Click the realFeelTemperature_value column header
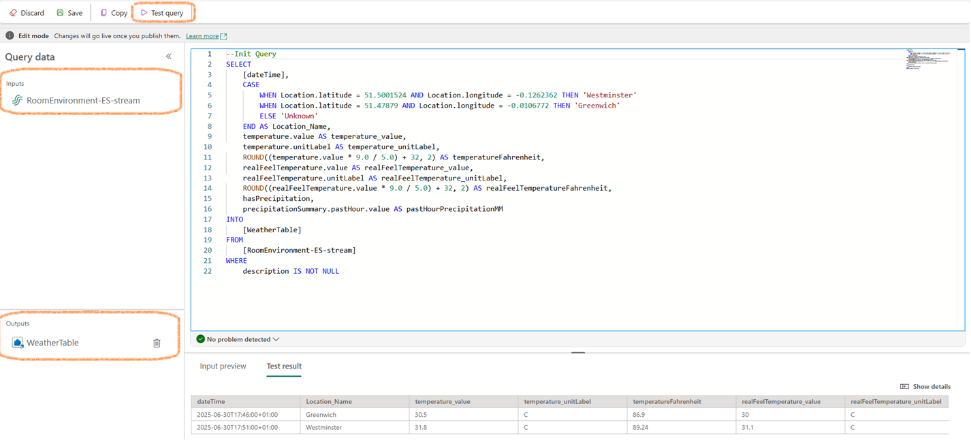The height and width of the screenshot is (440, 971). click(x=791, y=402)
